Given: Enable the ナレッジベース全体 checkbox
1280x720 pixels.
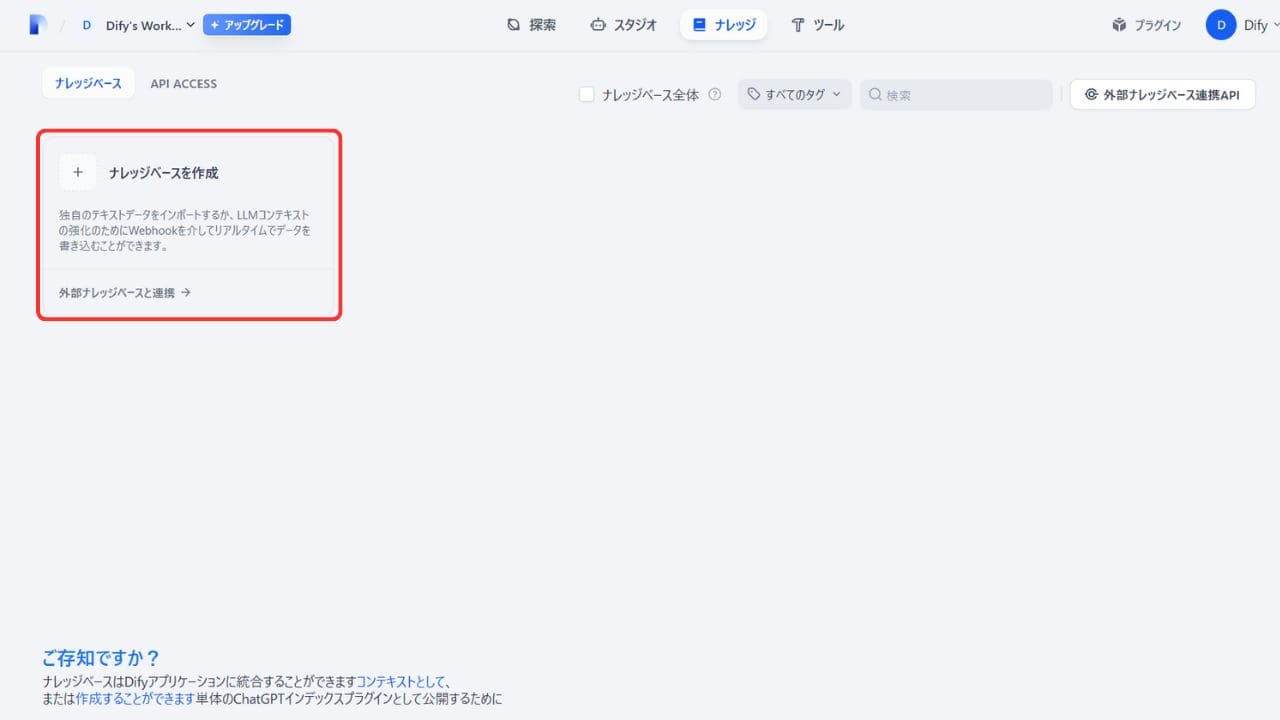Looking at the screenshot, I should 587,95.
